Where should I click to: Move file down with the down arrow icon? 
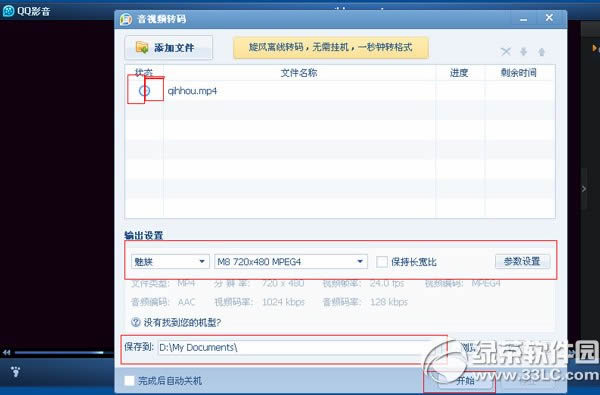[x=523, y=51]
